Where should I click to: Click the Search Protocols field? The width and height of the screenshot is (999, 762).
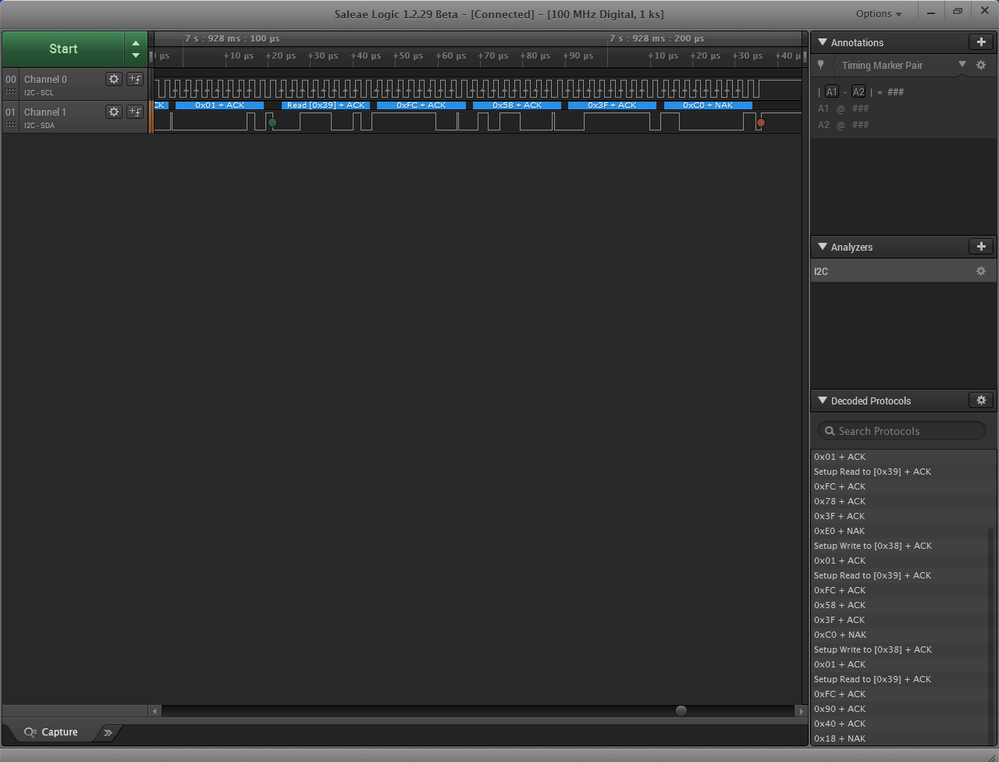(901, 431)
